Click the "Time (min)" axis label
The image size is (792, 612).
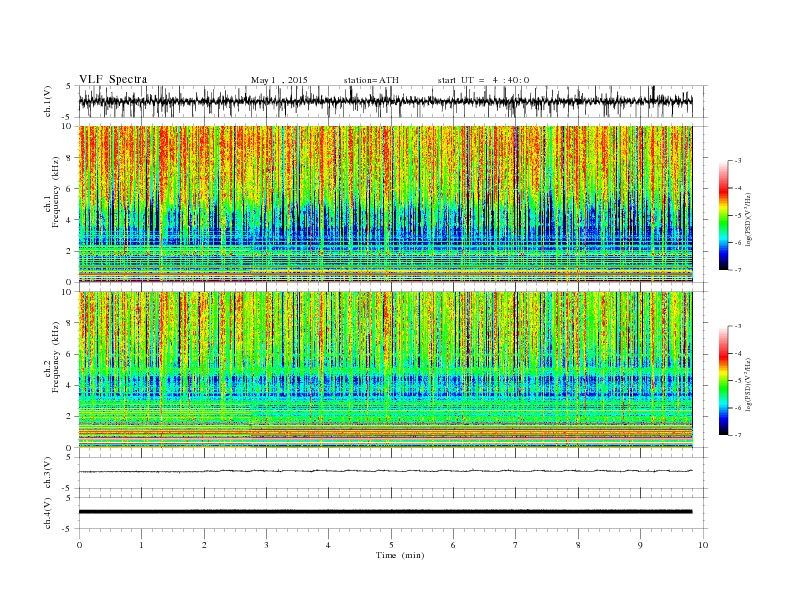(x=400, y=555)
